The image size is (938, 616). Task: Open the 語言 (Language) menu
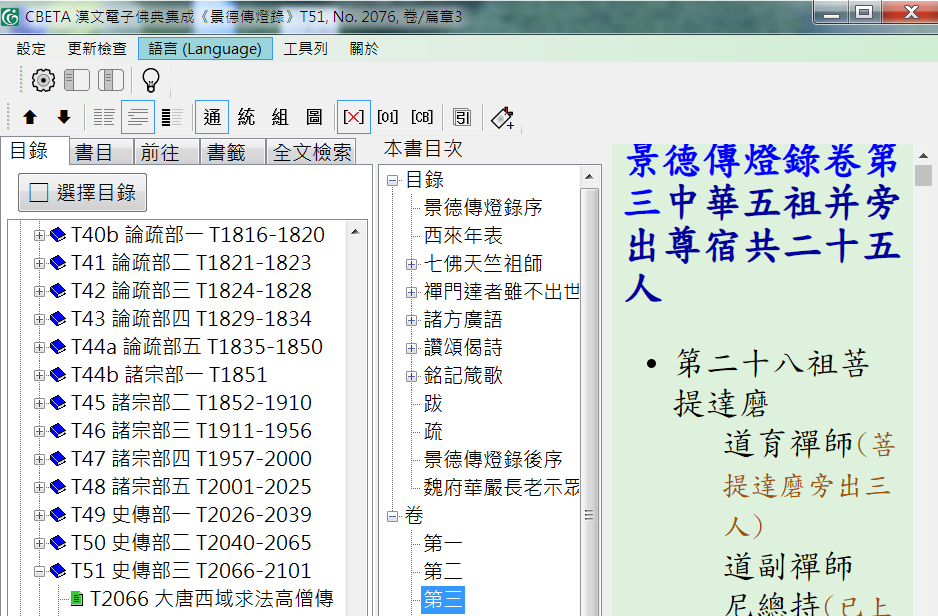205,49
